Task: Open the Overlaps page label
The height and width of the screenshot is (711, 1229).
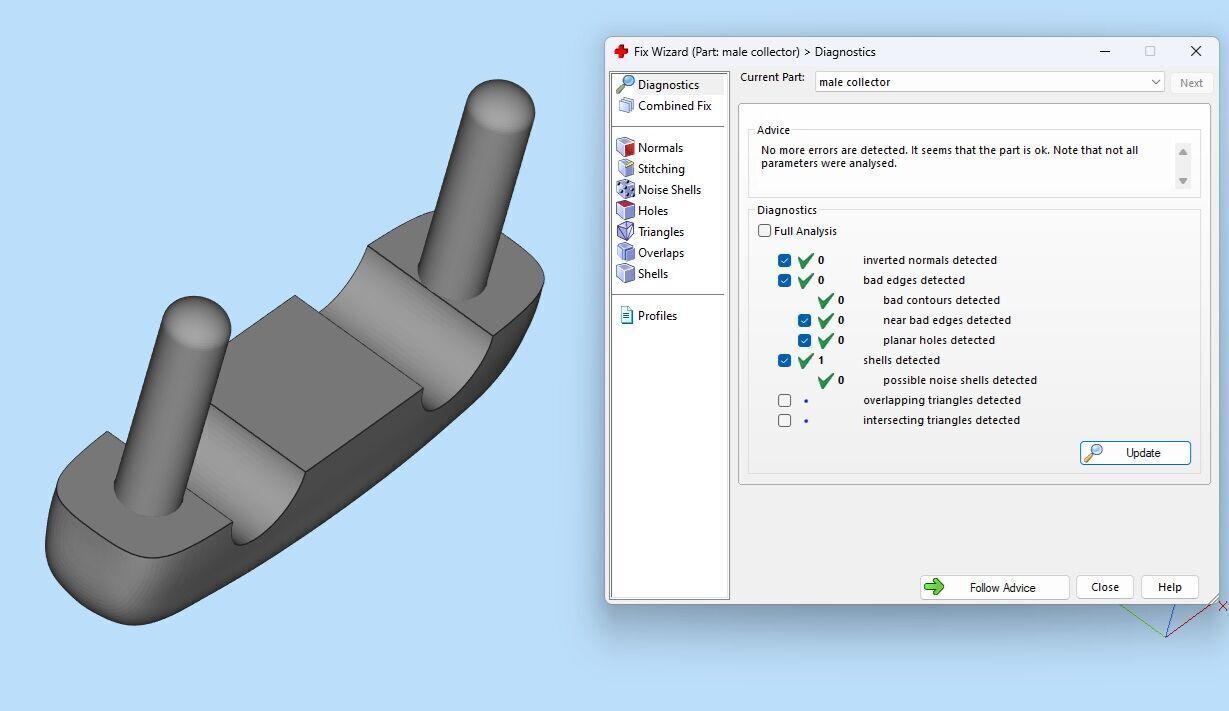Action: [661, 253]
